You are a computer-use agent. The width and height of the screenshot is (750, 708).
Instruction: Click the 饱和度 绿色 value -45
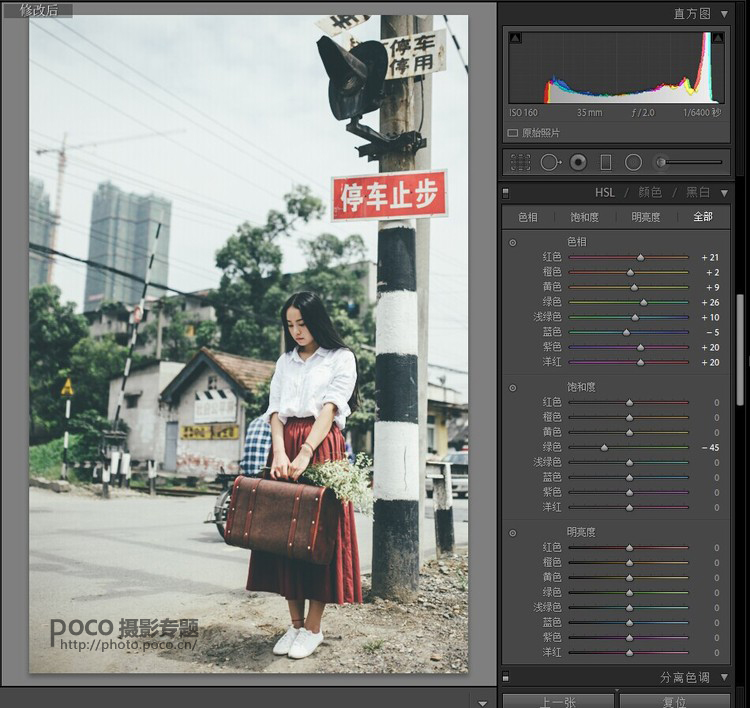[710, 448]
